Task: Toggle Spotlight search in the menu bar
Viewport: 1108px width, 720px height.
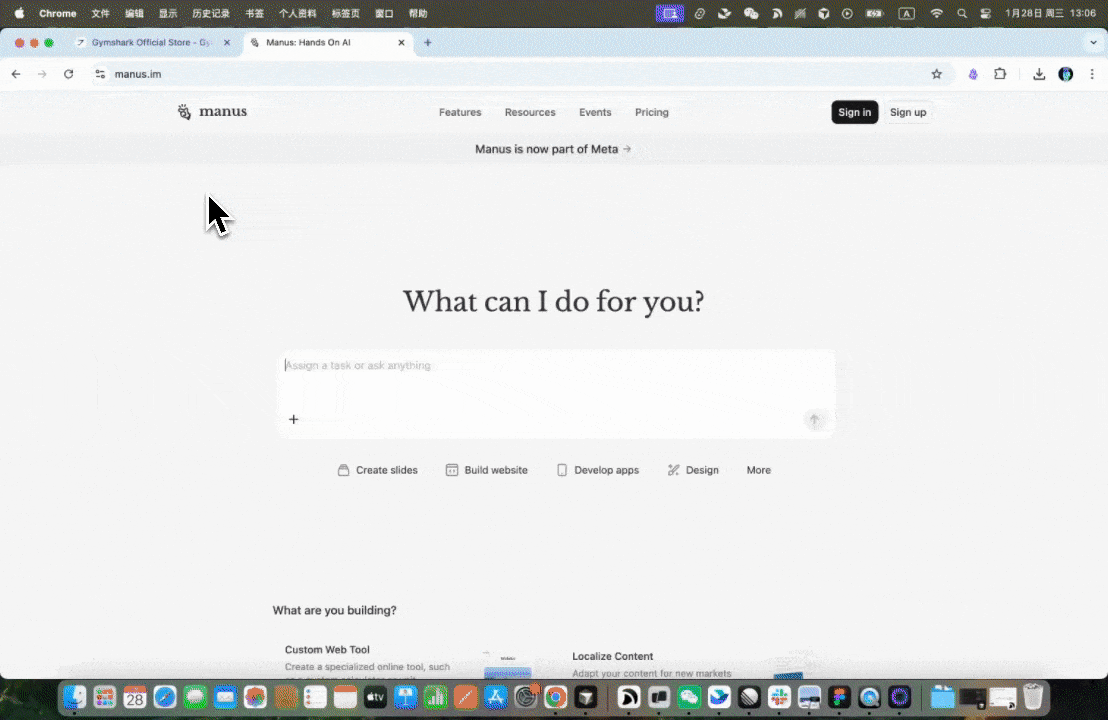Action: tap(961, 13)
